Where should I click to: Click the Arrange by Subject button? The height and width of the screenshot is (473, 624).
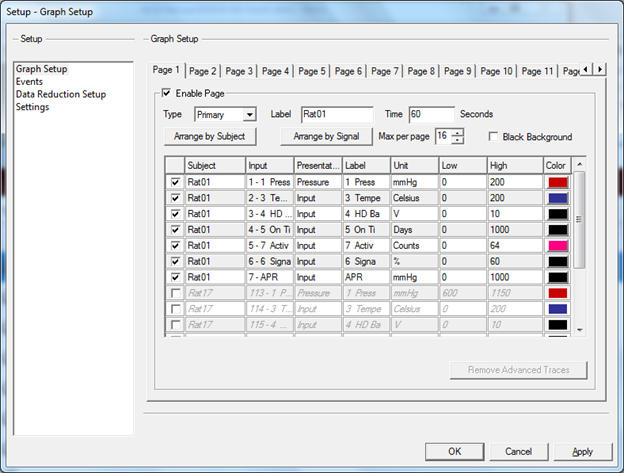[210, 136]
